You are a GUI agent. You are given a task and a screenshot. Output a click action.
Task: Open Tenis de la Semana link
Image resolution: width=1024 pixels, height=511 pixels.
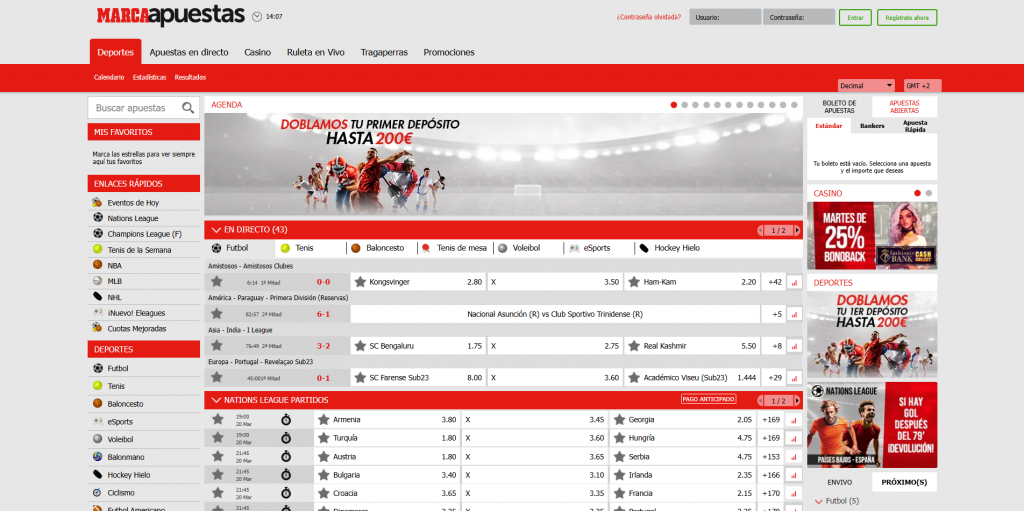point(139,250)
